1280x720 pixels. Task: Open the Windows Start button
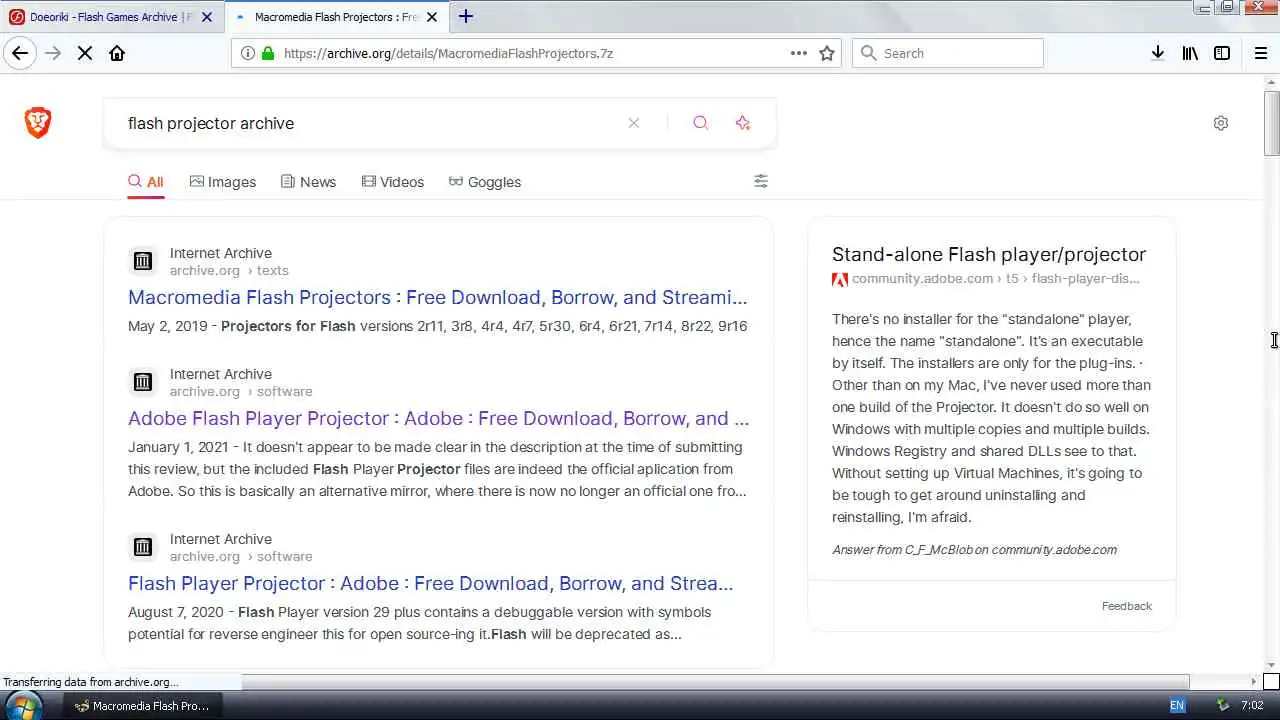pos(22,705)
